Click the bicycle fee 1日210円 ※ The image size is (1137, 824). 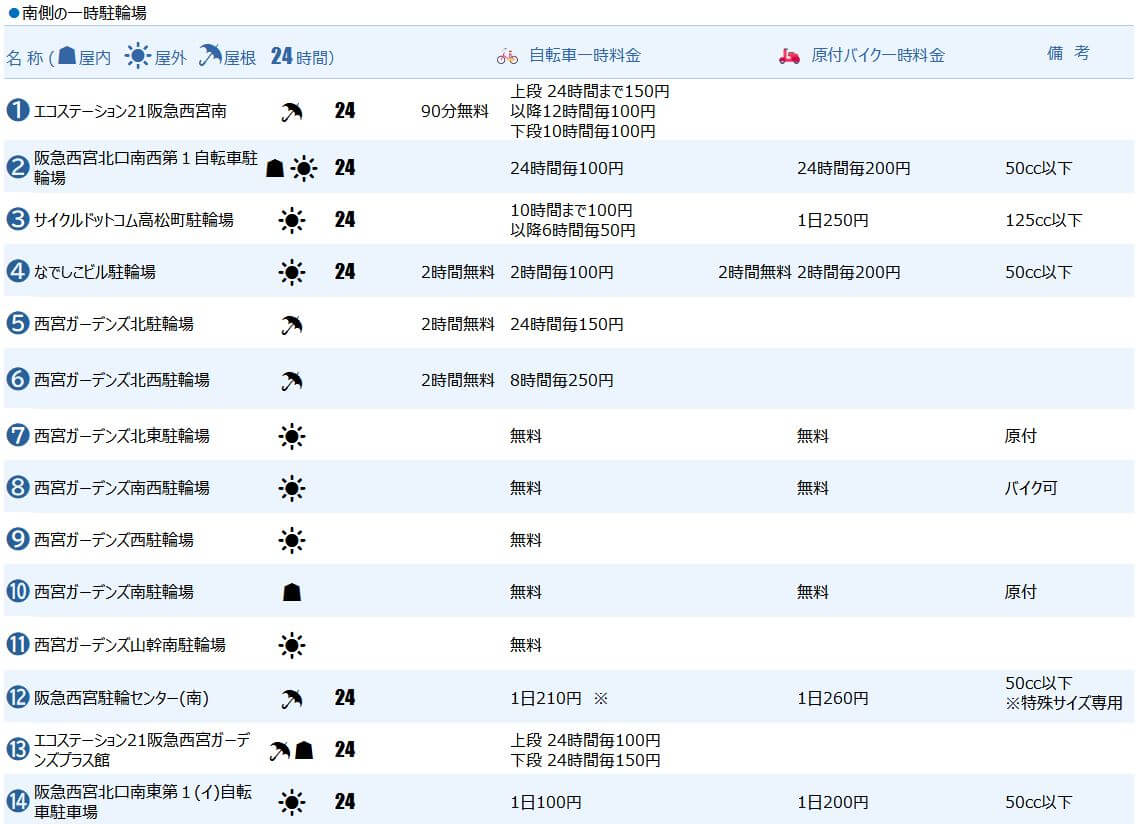559,699
